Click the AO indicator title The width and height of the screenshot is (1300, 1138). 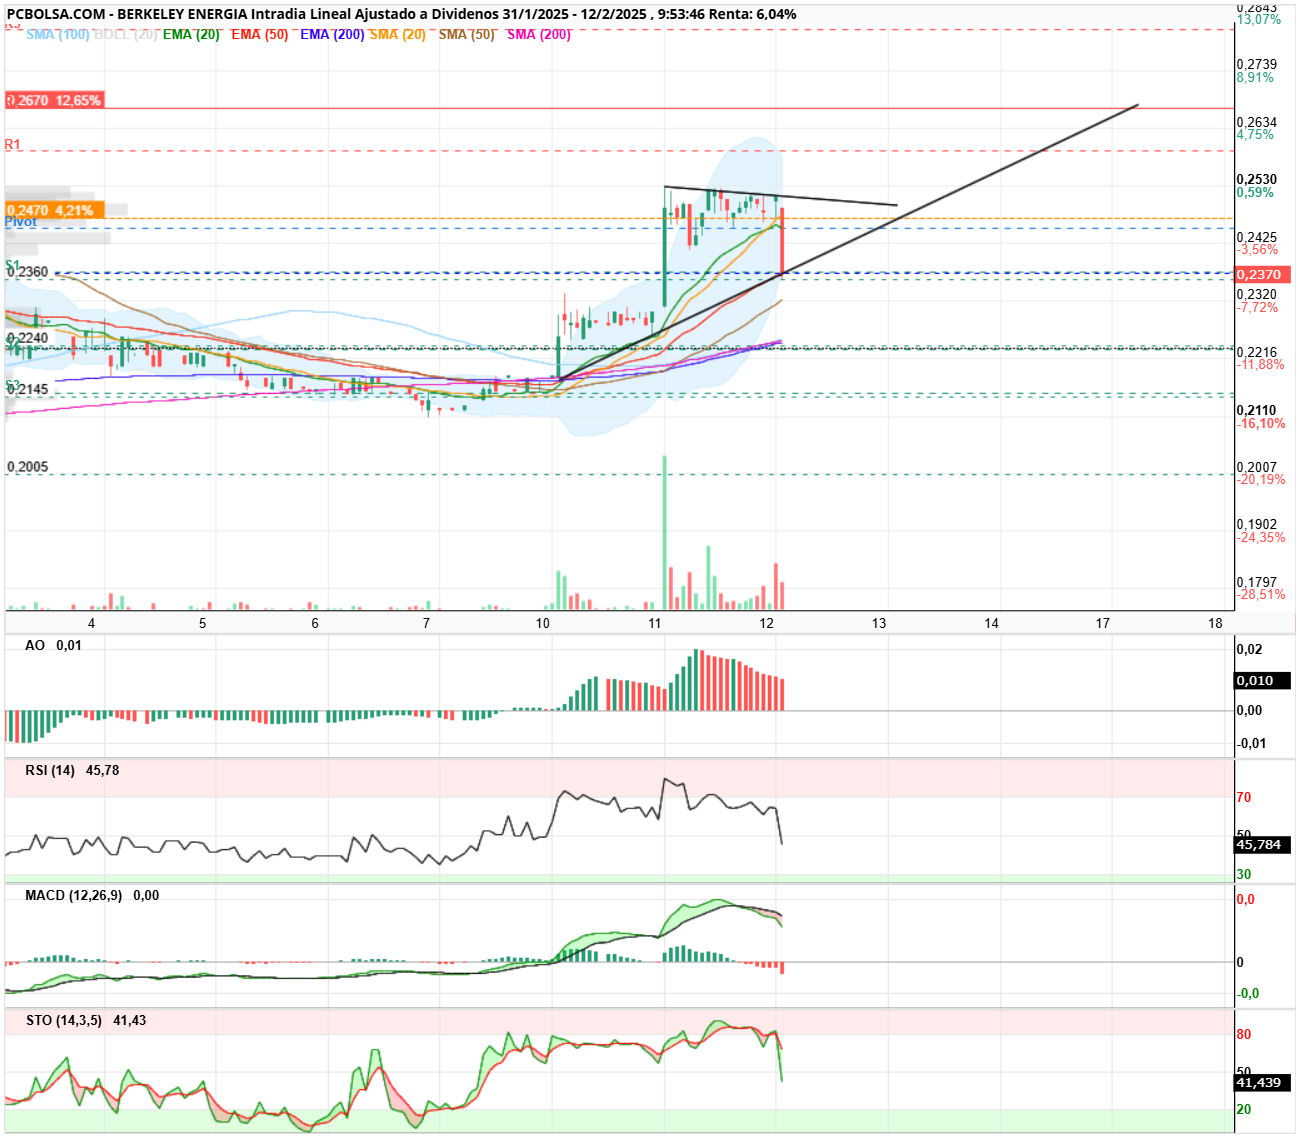pyautogui.click(x=35, y=646)
